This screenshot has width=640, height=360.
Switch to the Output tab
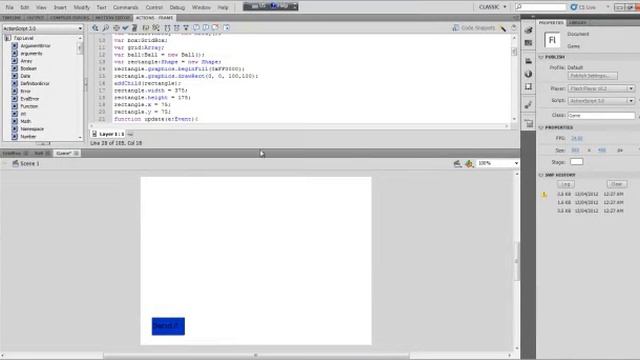point(36,18)
